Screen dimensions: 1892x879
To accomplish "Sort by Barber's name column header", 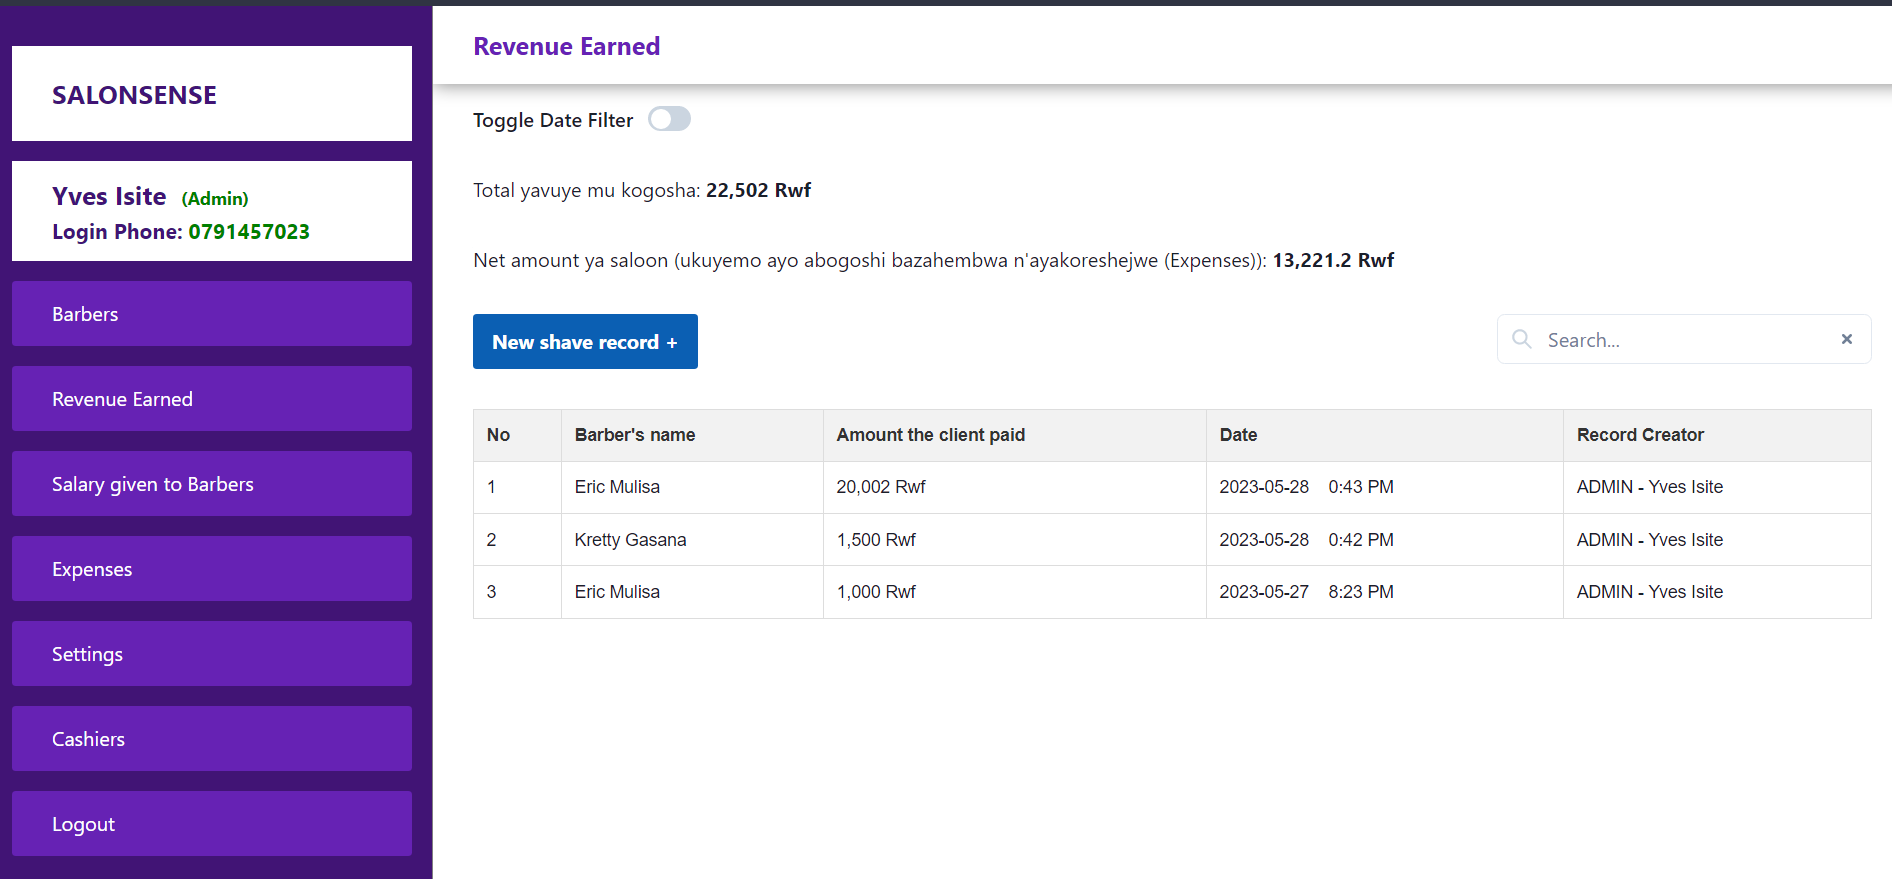I will 635,435.
